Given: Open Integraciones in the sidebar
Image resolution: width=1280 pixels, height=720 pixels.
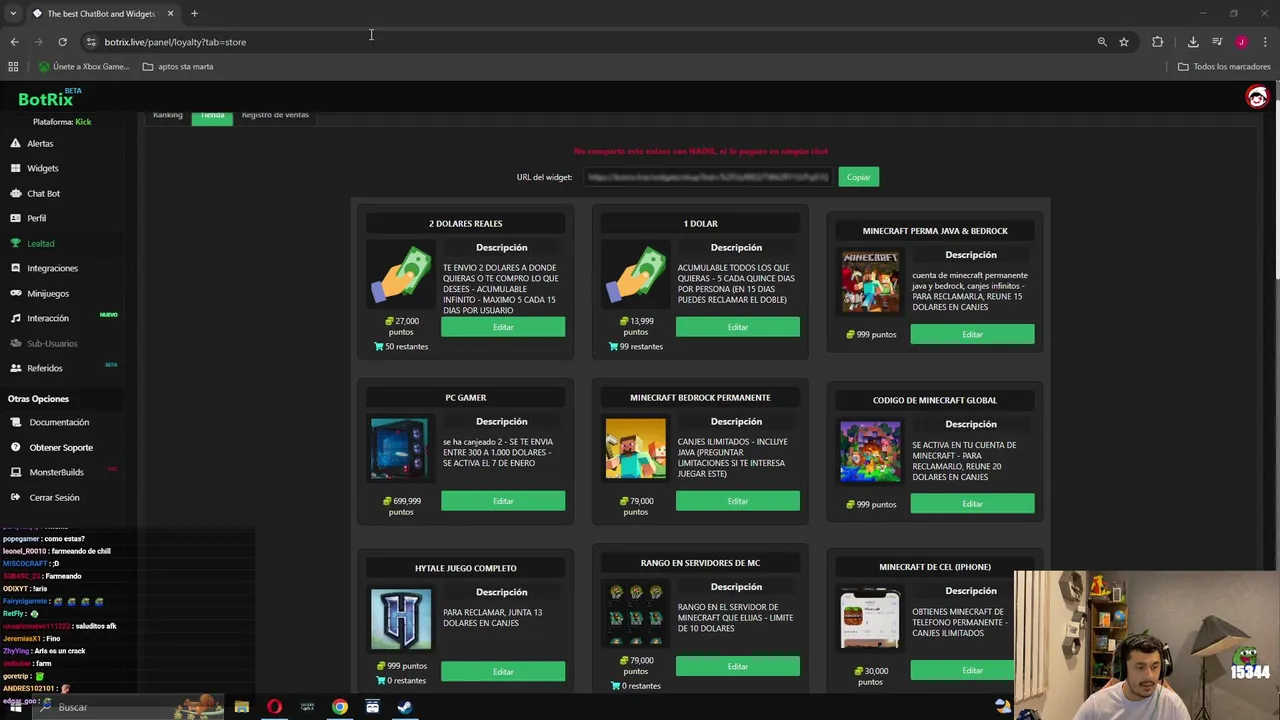Looking at the screenshot, I should 52,268.
